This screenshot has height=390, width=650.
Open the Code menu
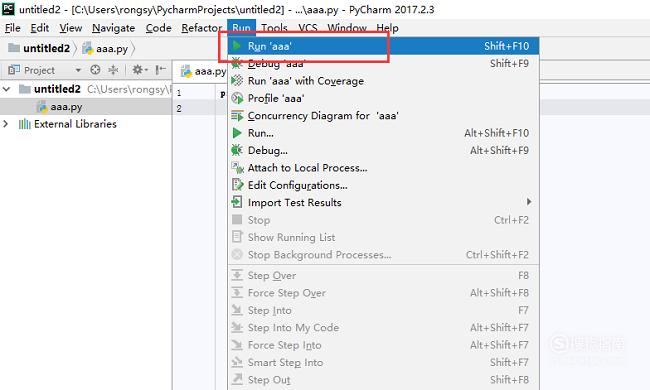tap(158, 28)
